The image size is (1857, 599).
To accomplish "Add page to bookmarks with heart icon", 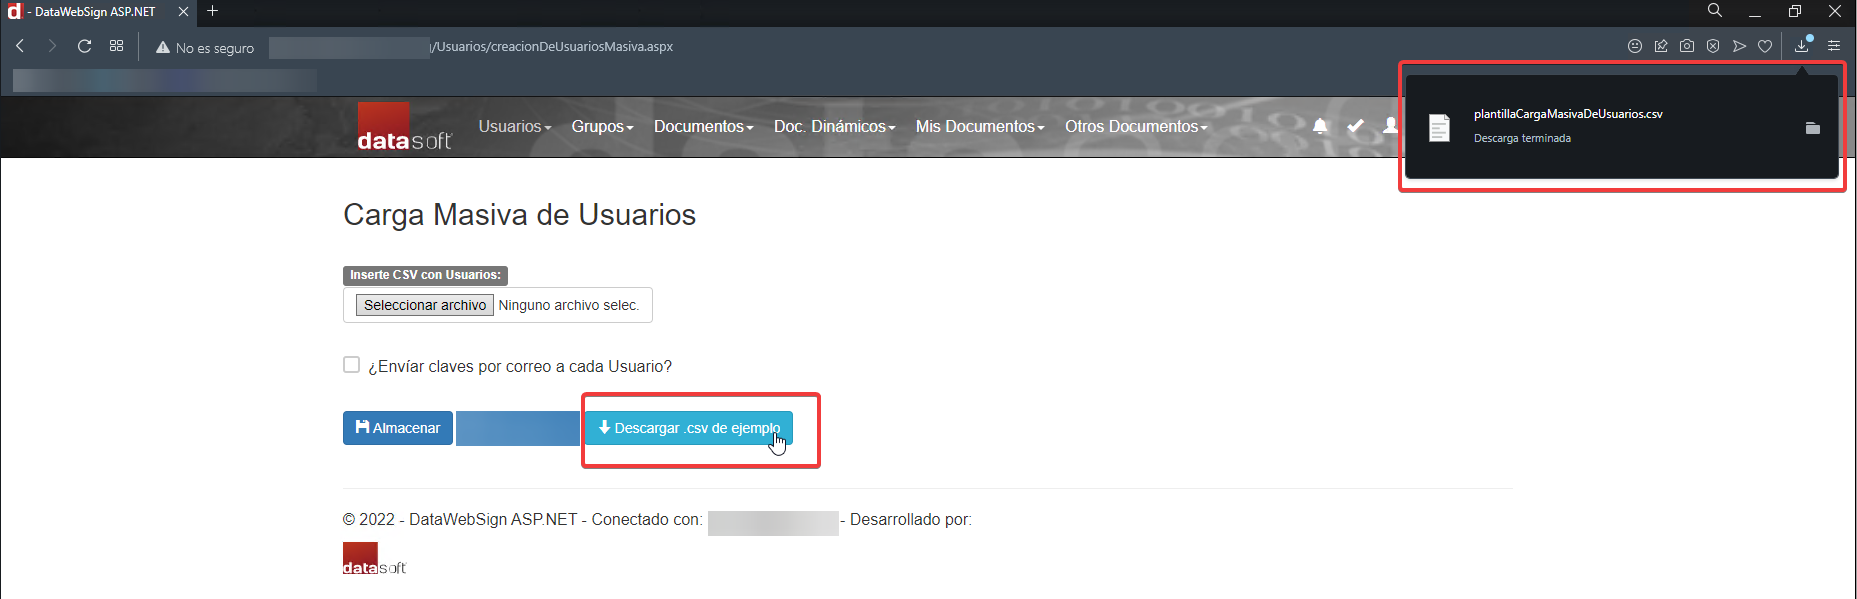I will coord(1765,46).
